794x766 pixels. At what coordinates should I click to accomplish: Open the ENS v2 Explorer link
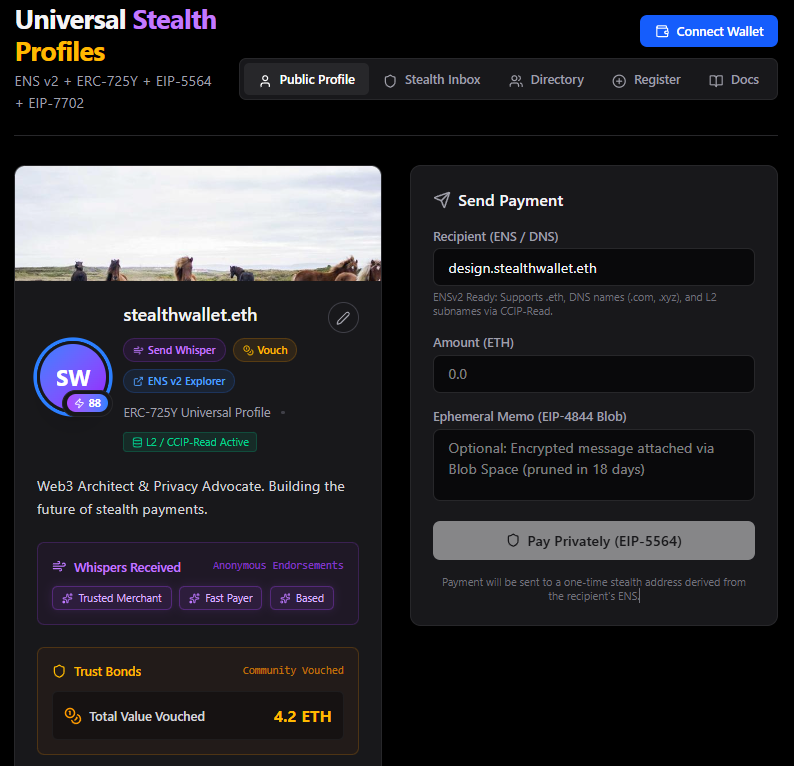179,381
